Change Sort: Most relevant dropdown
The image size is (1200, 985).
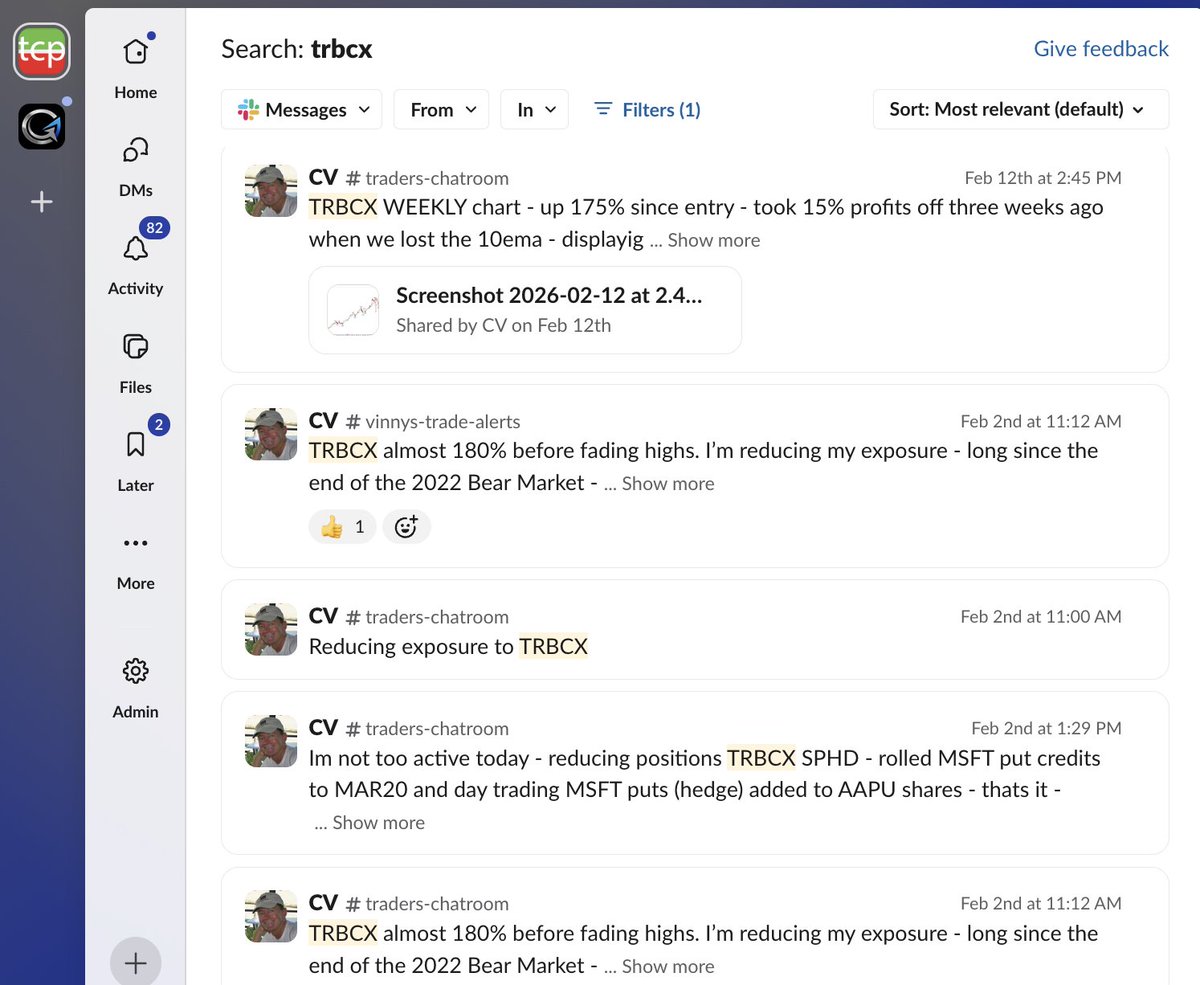click(x=1021, y=110)
